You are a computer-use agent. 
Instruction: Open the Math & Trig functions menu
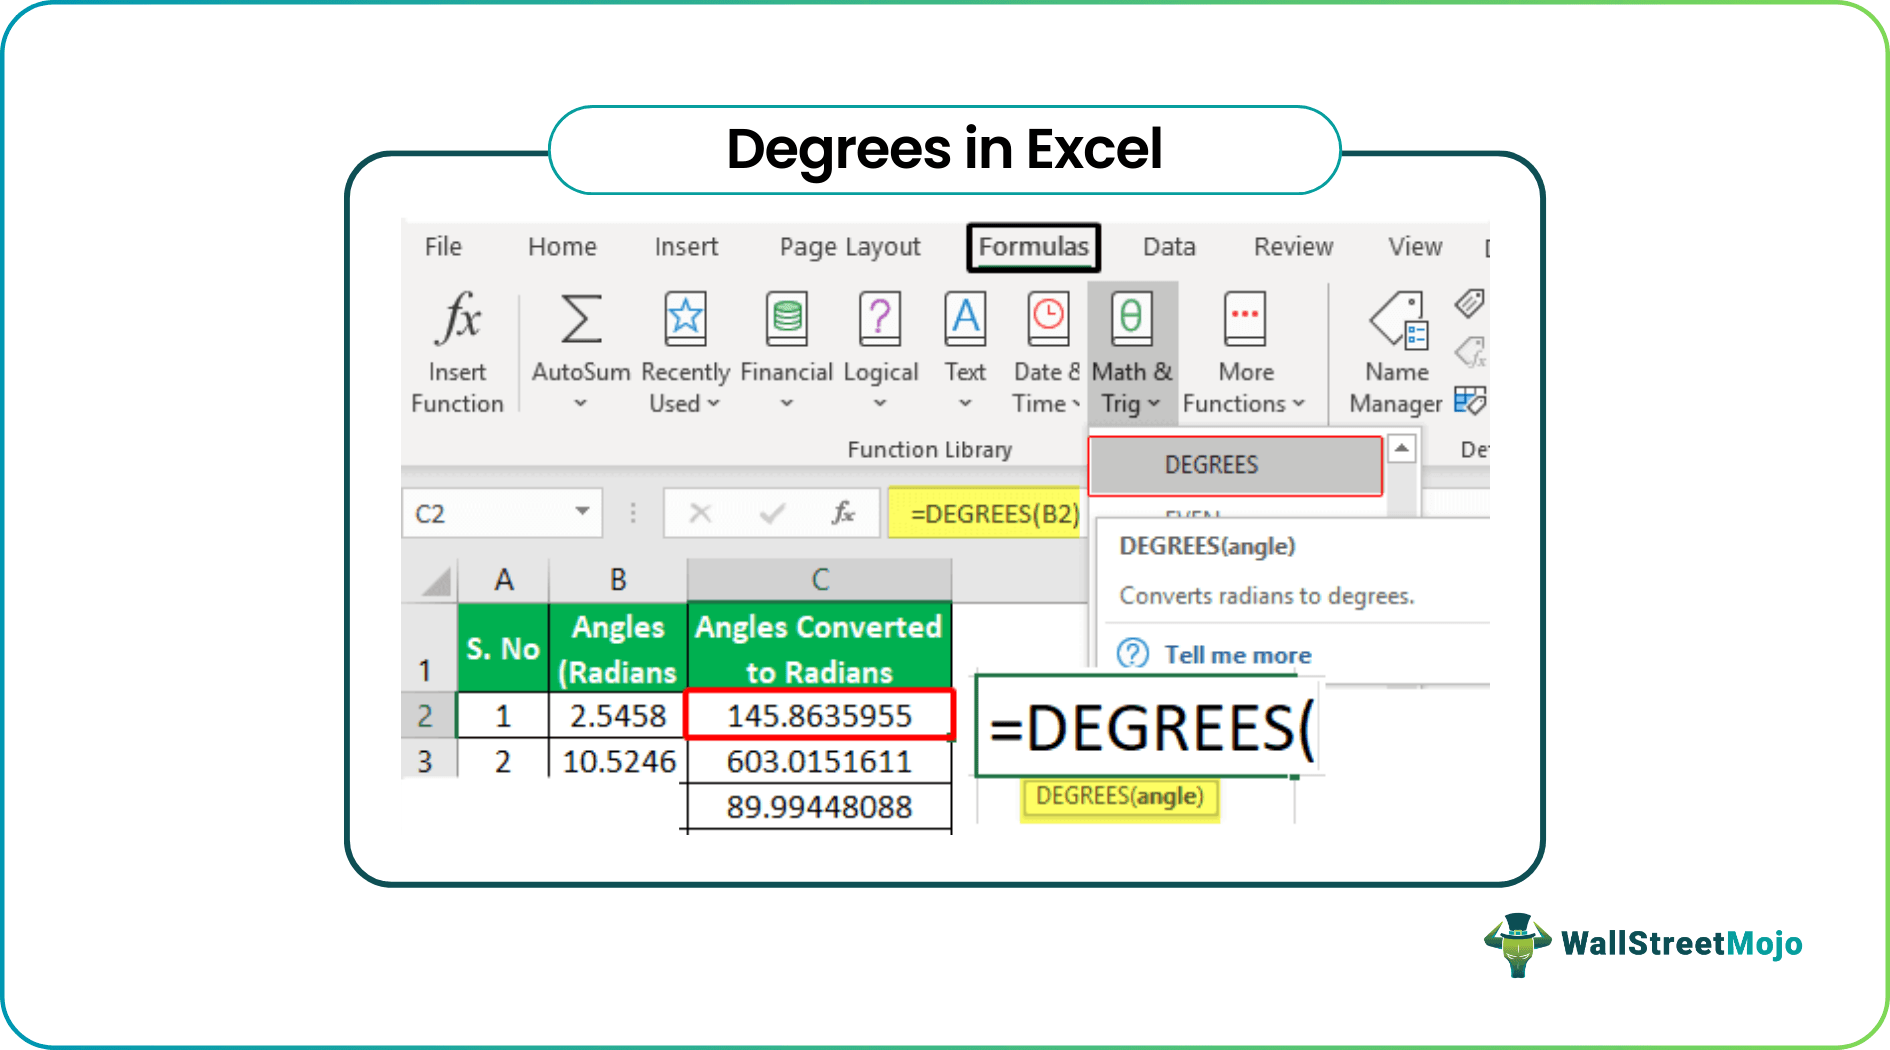(1131, 350)
